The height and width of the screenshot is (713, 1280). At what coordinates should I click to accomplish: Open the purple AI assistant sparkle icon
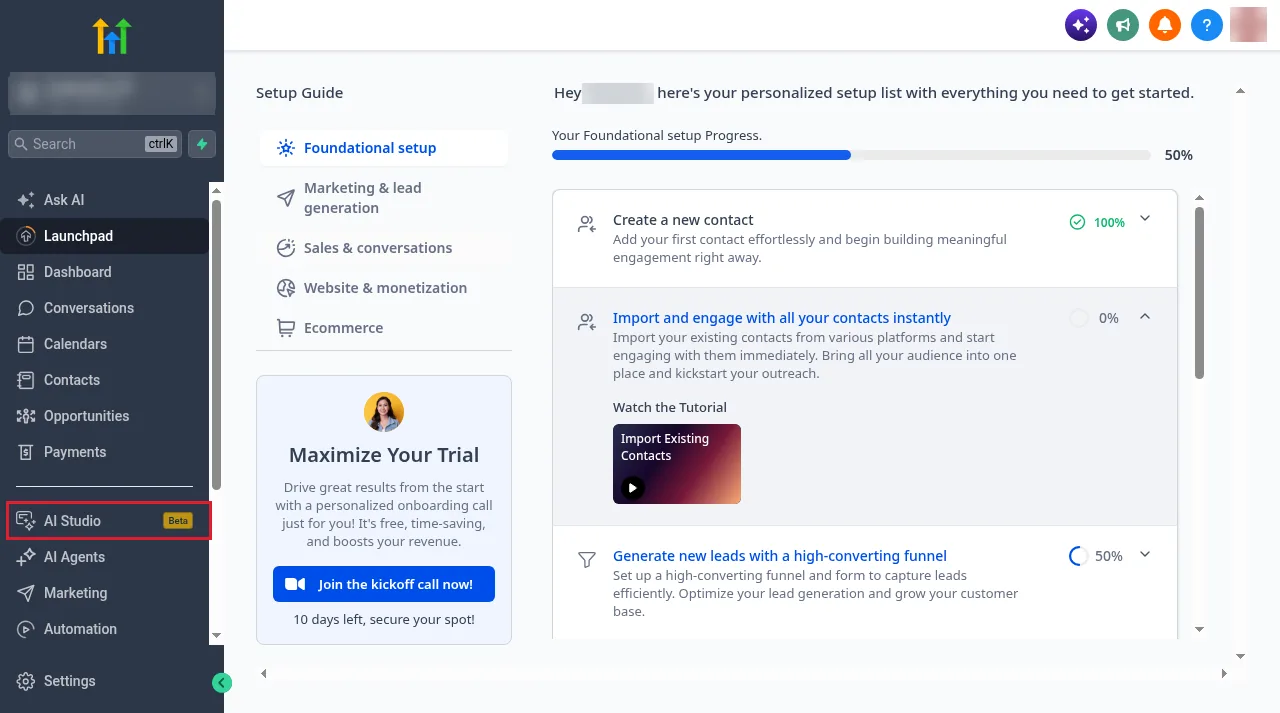point(1081,25)
